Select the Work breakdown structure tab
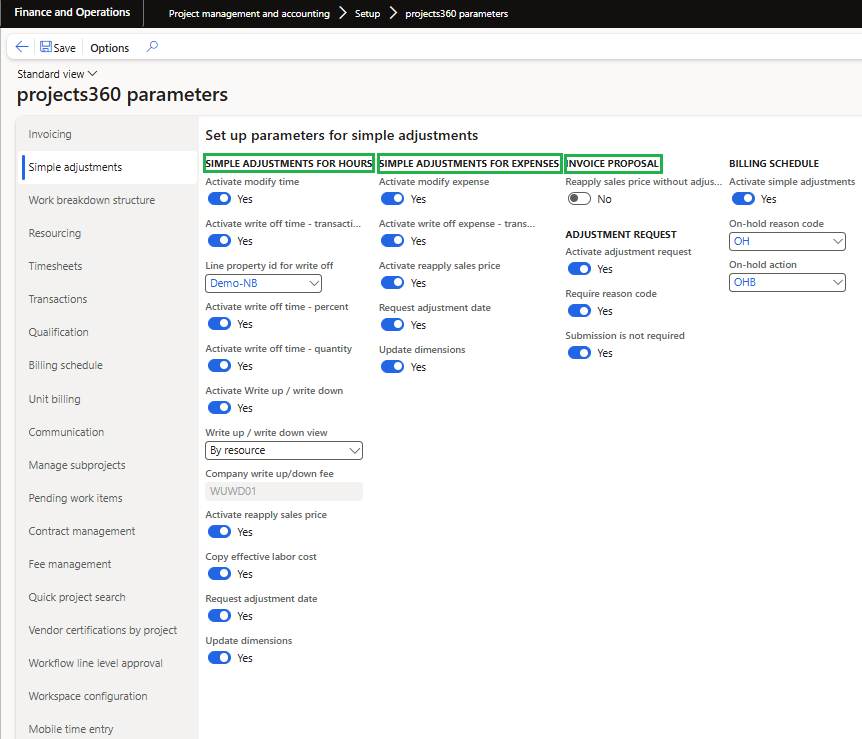The height and width of the screenshot is (739, 862). pyautogui.click(x=92, y=200)
